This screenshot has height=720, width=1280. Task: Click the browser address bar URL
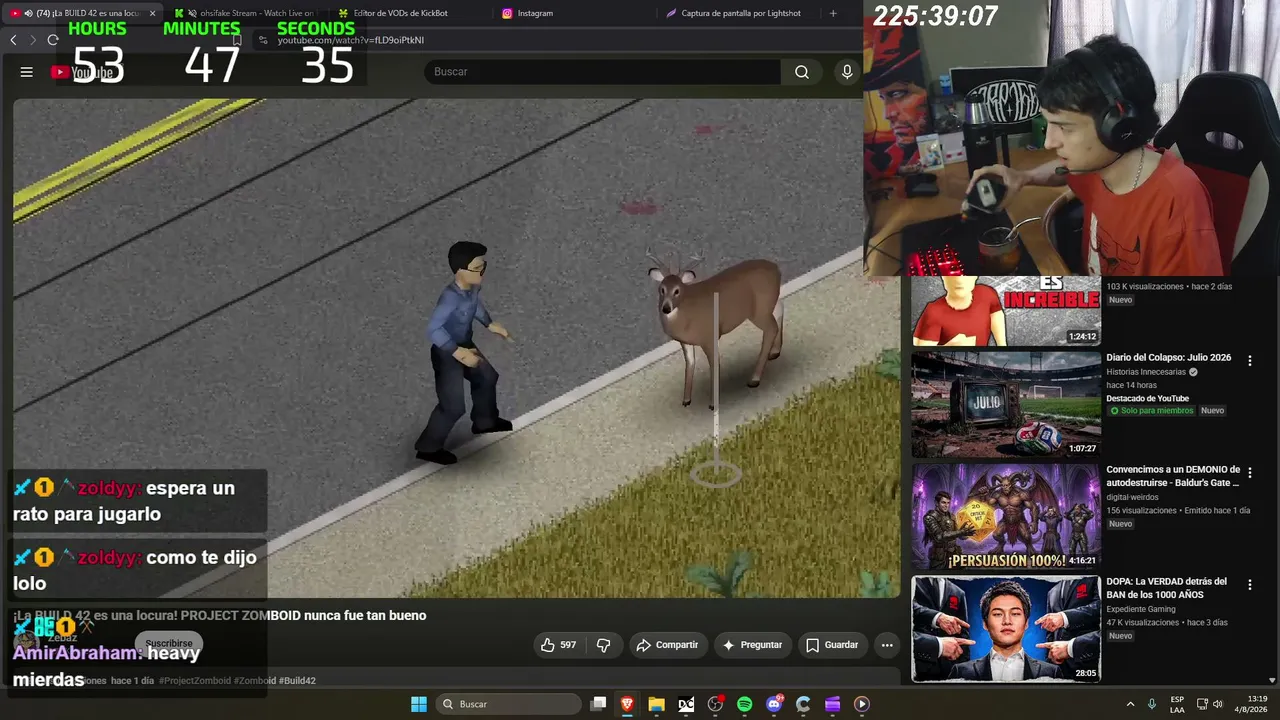point(351,40)
